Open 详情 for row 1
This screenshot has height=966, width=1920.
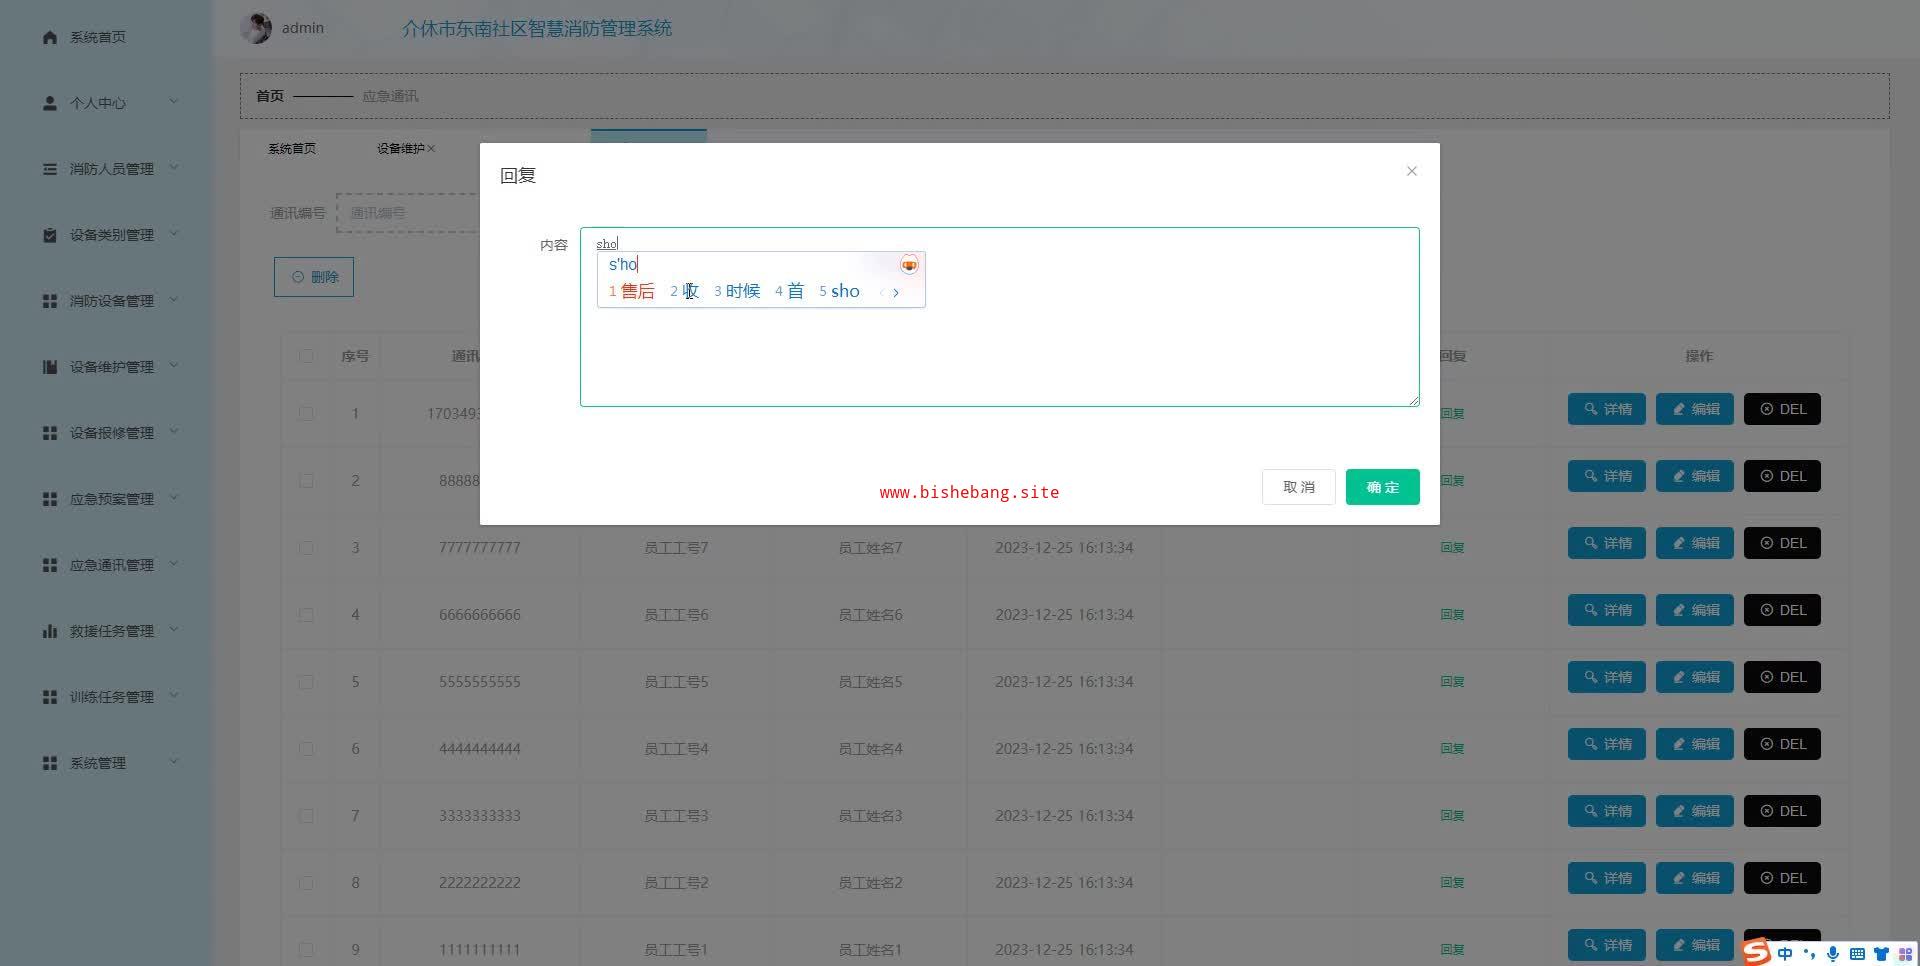click(x=1607, y=409)
